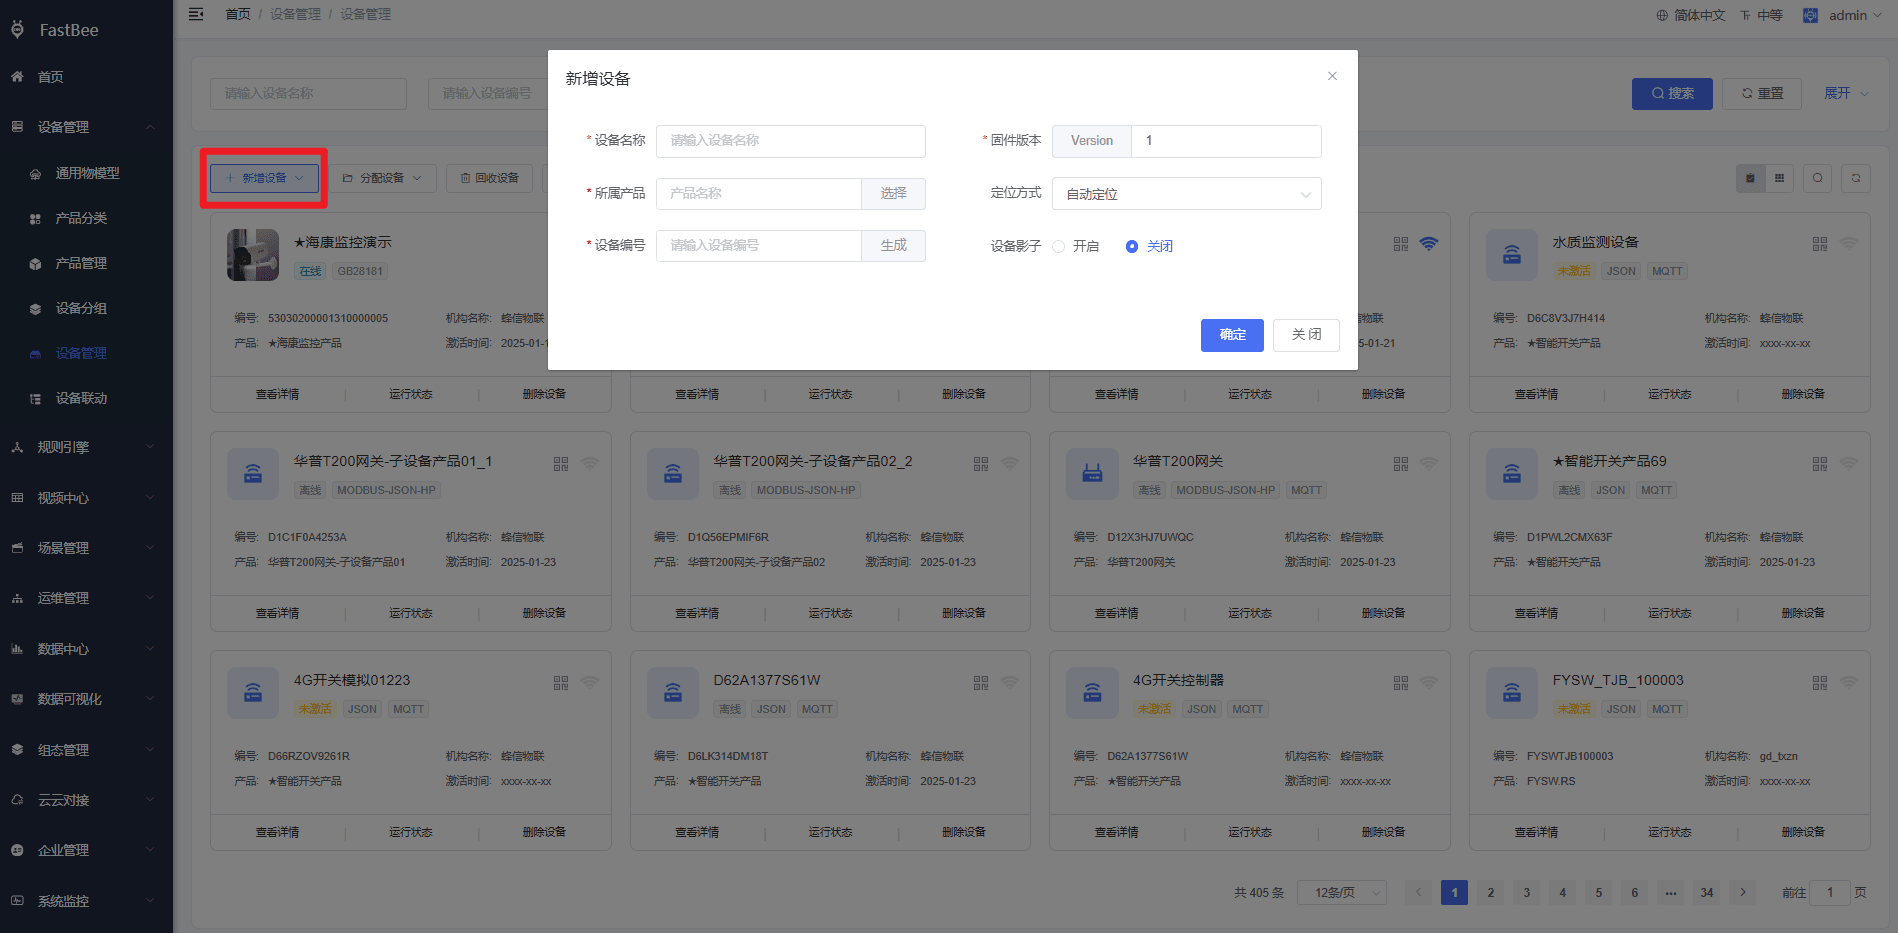
Task: Click the 固件版本 Version input field
Action: [x=1226, y=141]
